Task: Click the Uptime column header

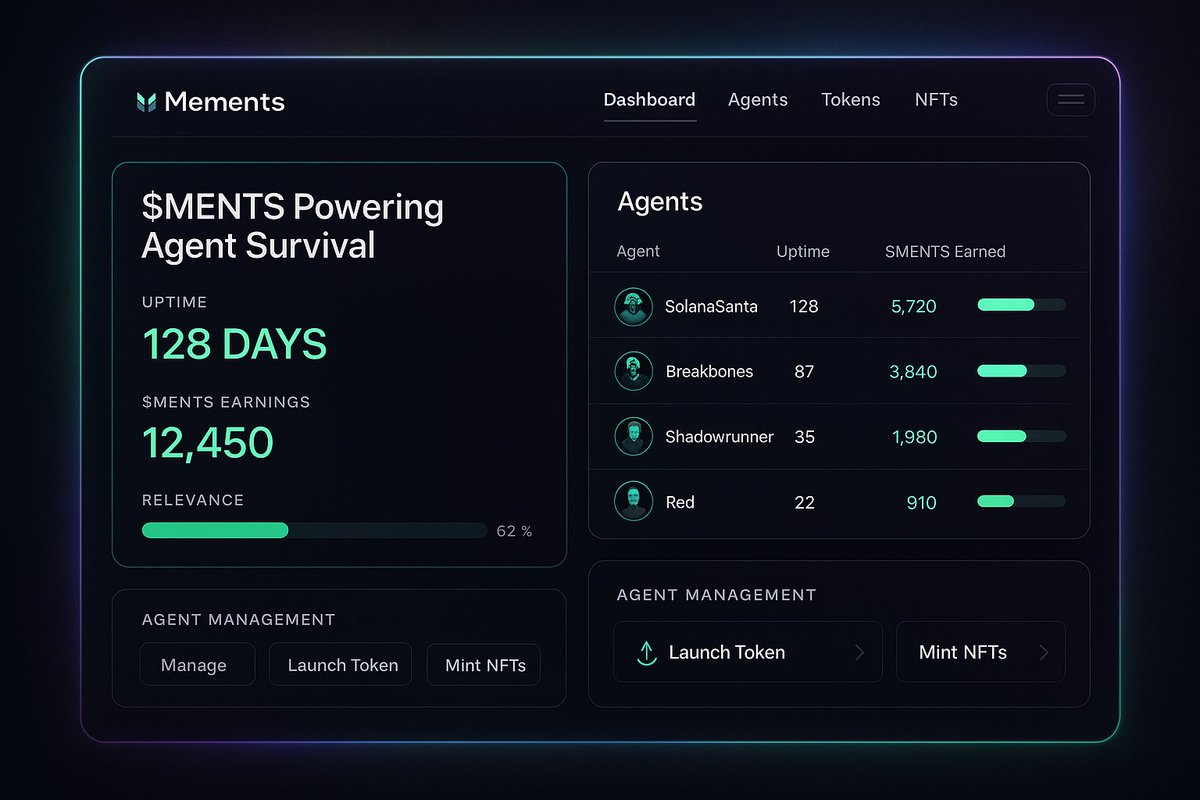Action: (x=803, y=251)
